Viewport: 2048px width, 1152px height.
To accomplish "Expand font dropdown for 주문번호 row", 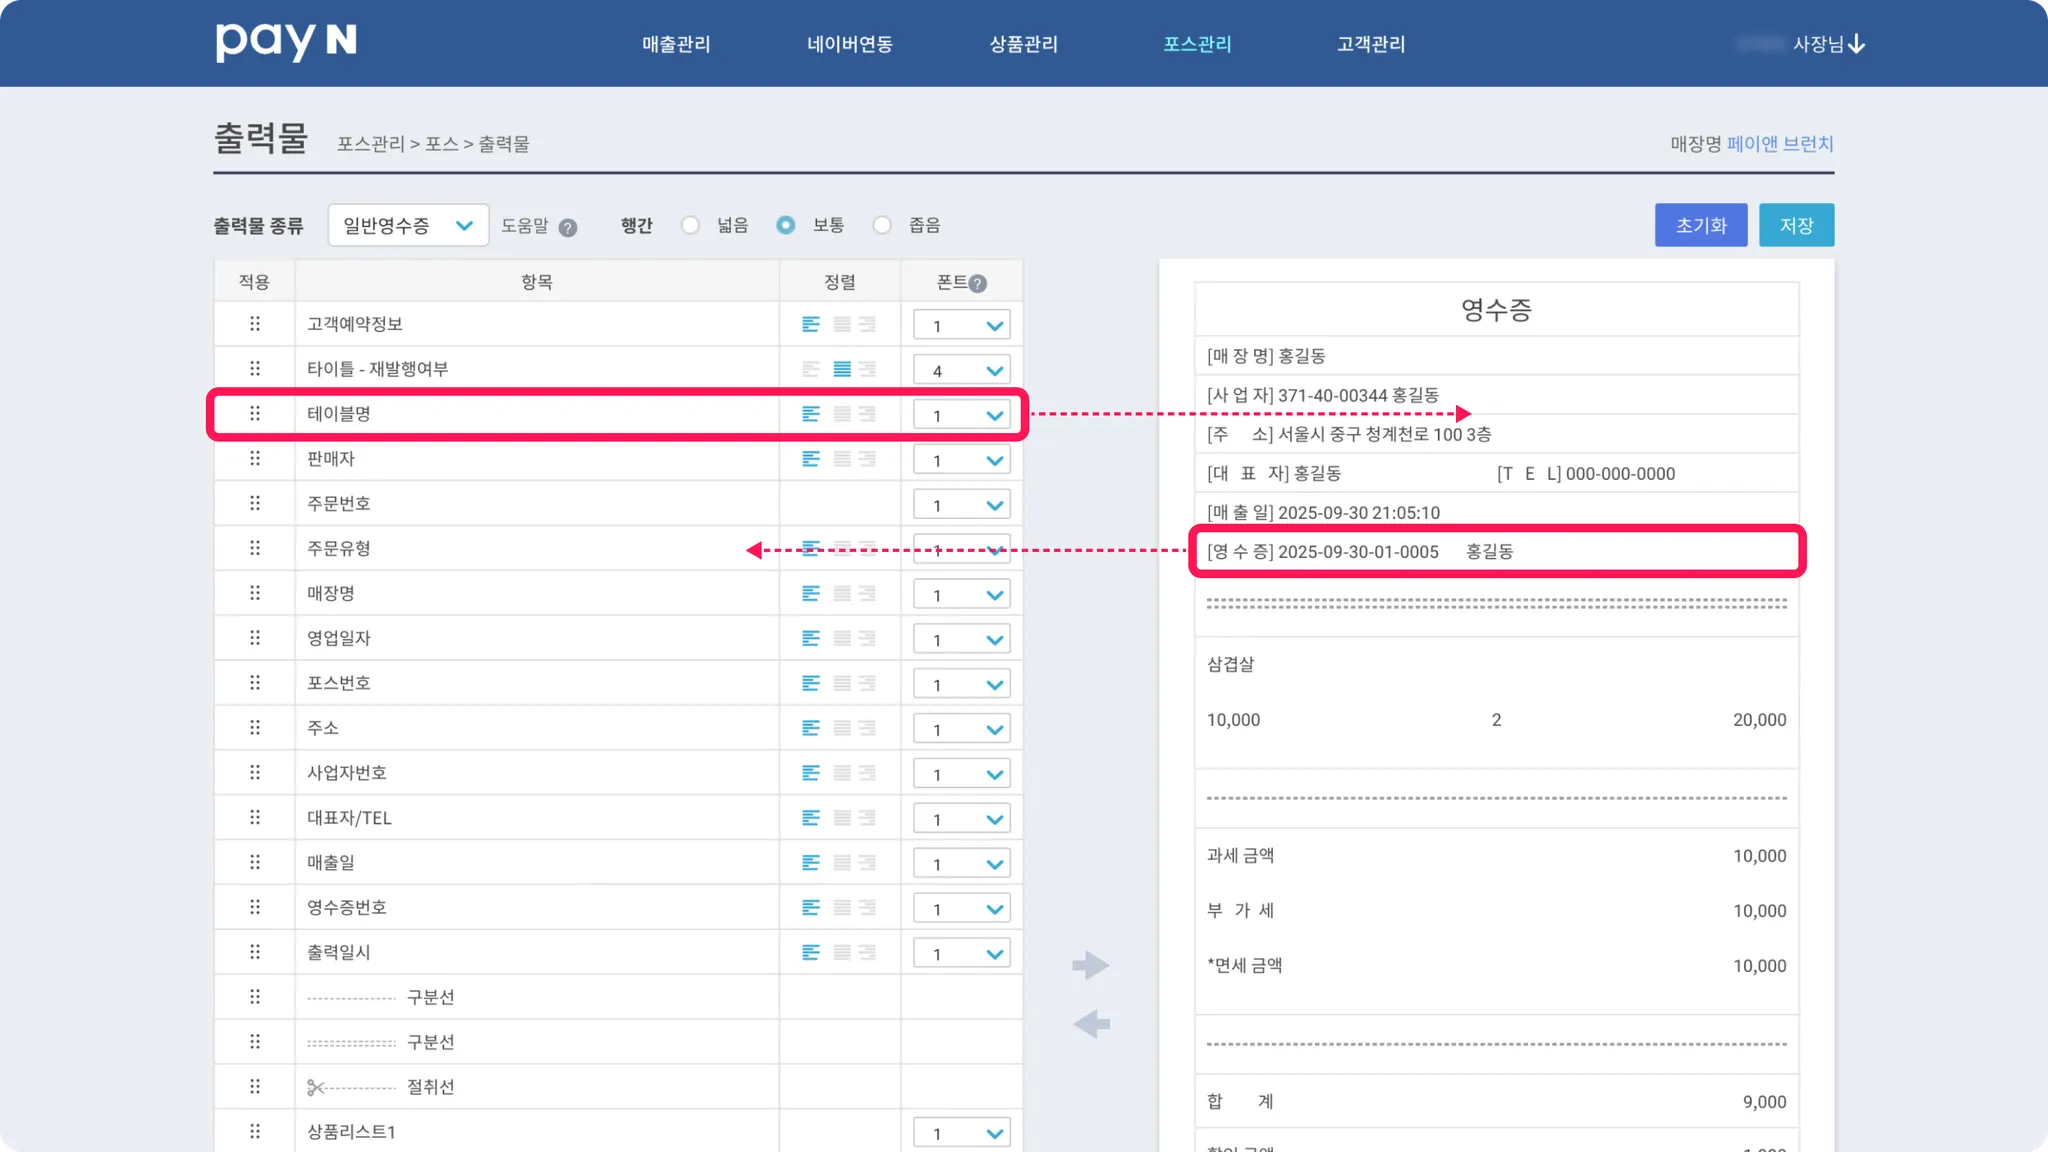I will 962,505.
